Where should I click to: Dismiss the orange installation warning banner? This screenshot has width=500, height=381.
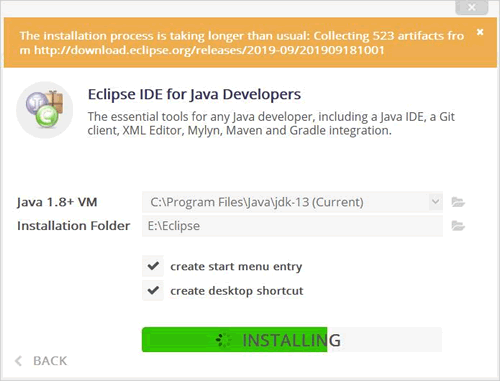click(x=480, y=32)
